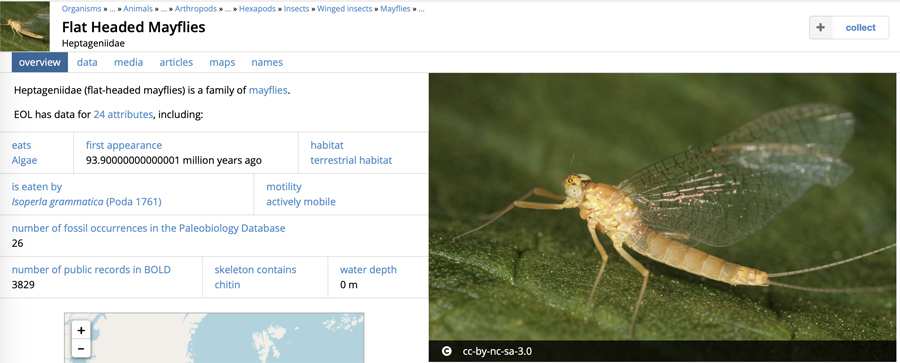Open the Organisms breadcrumb link
The width and height of the screenshot is (900, 363).
[x=82, y=9]
